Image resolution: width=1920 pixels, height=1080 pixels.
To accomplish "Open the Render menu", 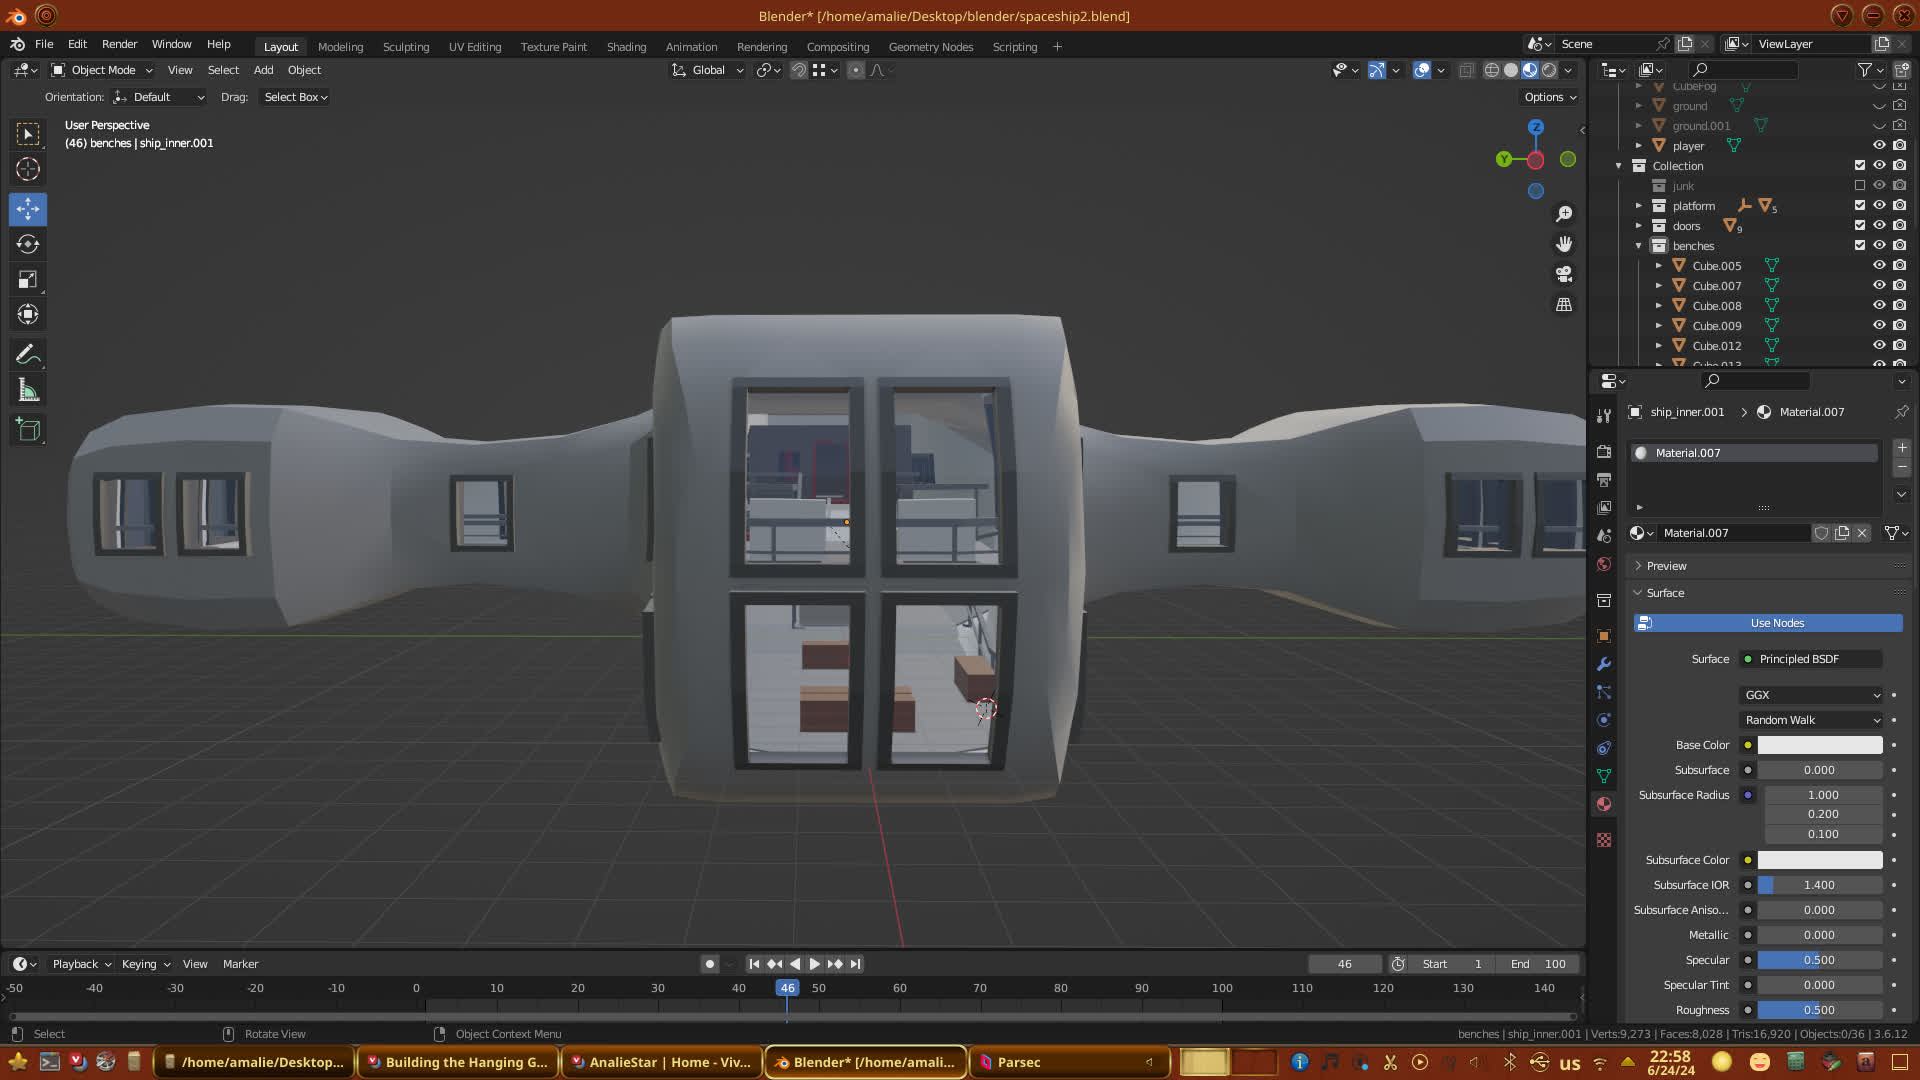I will [119, 44].
